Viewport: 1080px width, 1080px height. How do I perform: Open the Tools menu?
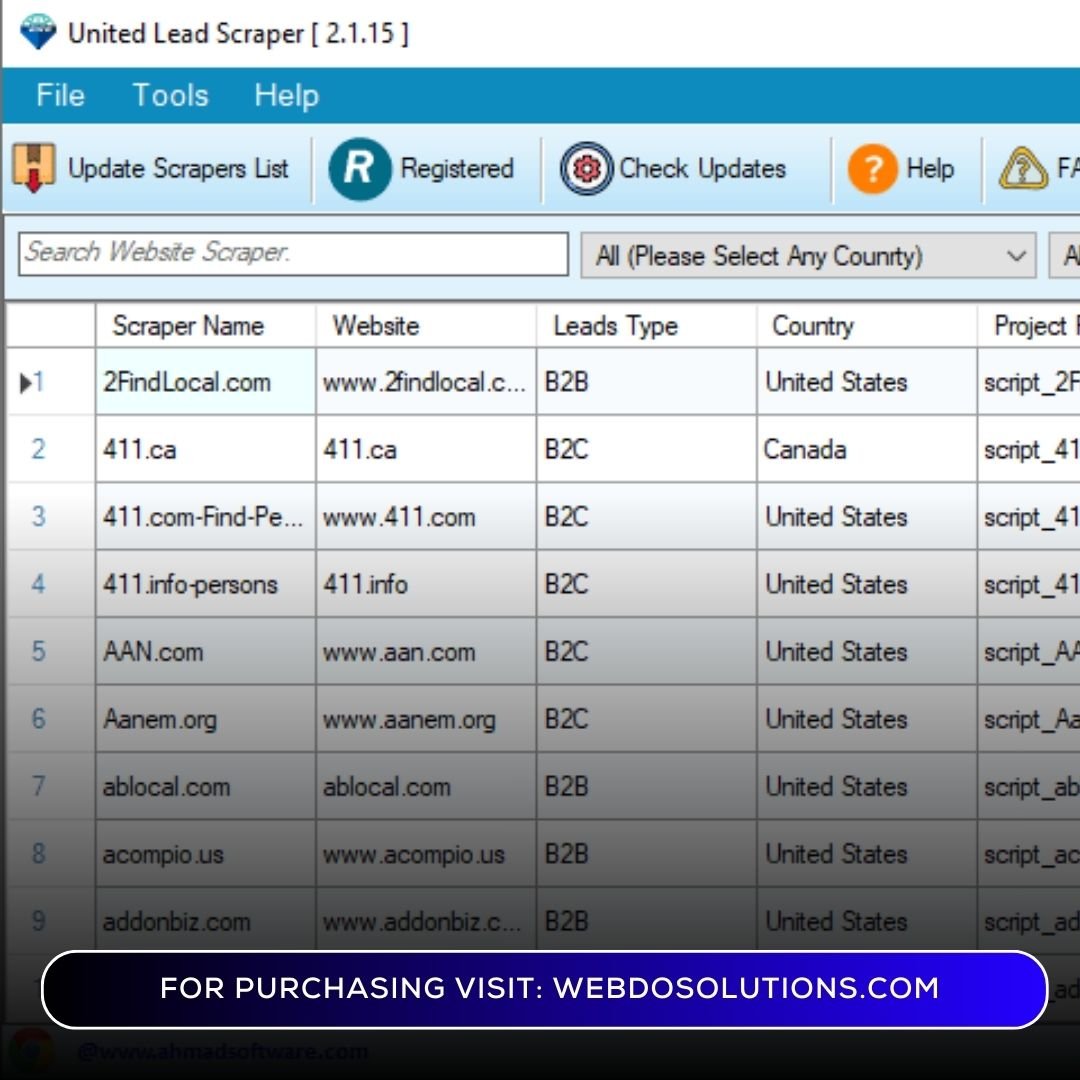point(170,95)
